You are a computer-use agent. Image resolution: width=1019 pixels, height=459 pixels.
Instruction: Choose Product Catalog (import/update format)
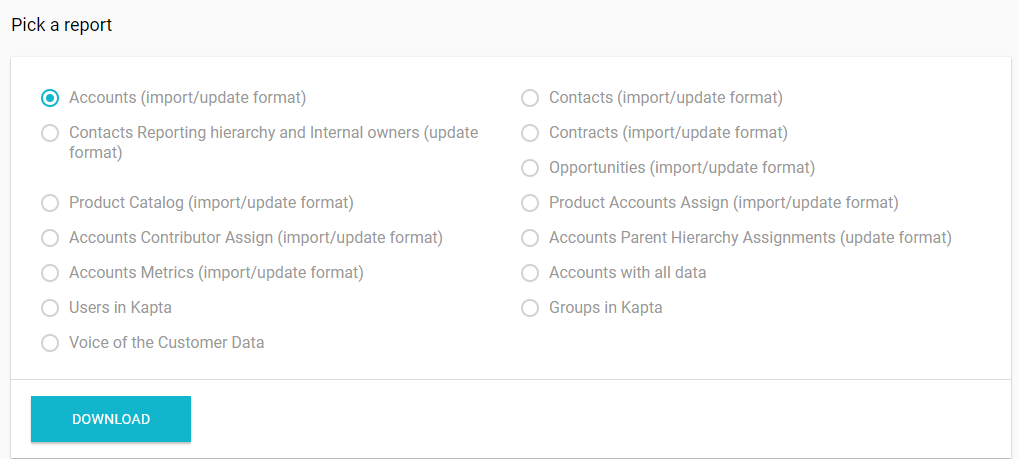50,203
